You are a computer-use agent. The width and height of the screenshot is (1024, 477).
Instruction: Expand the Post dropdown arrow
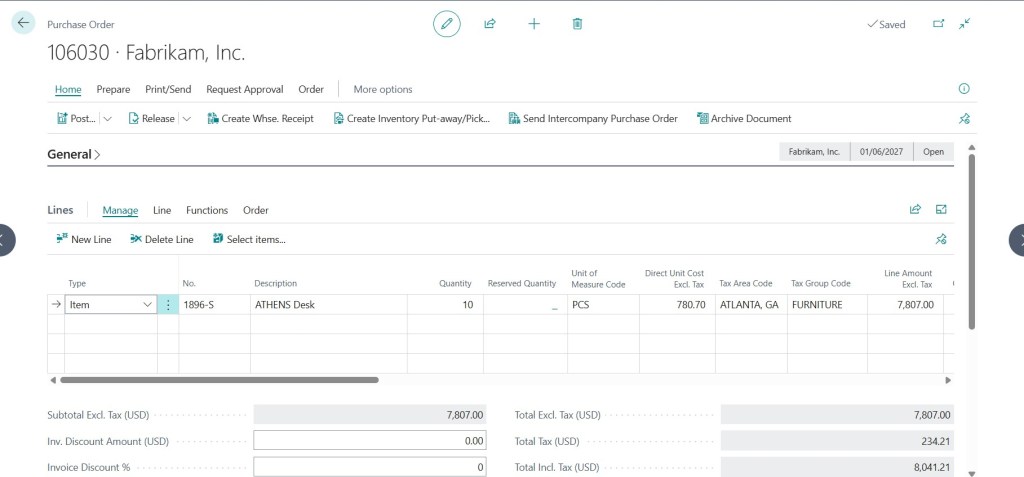[108, 119]
